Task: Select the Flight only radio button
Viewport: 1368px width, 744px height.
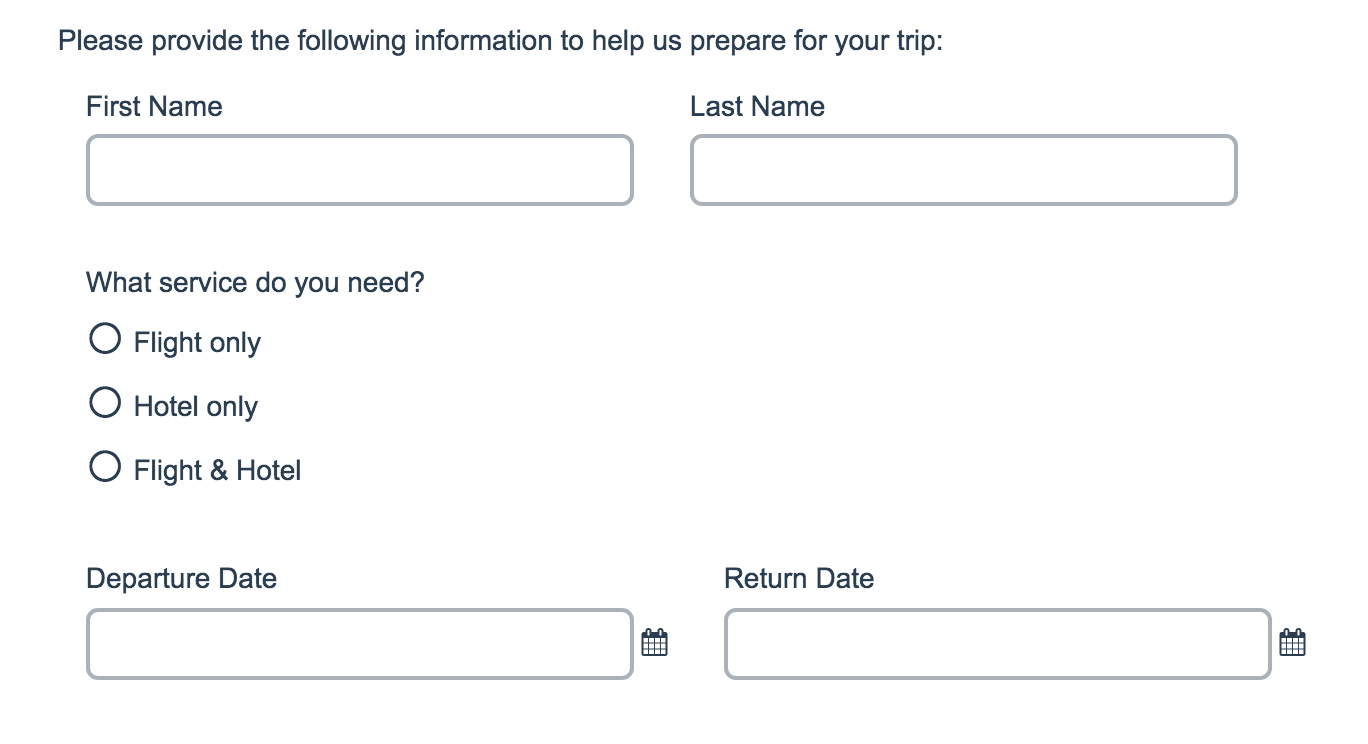Action: 105,339
